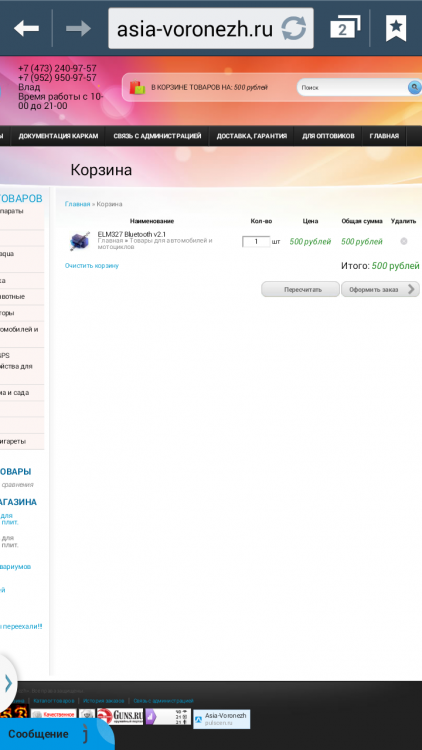Tap the browser back arrow
The width and height of the screenshot is (422, 750).
tap(26, 29)
